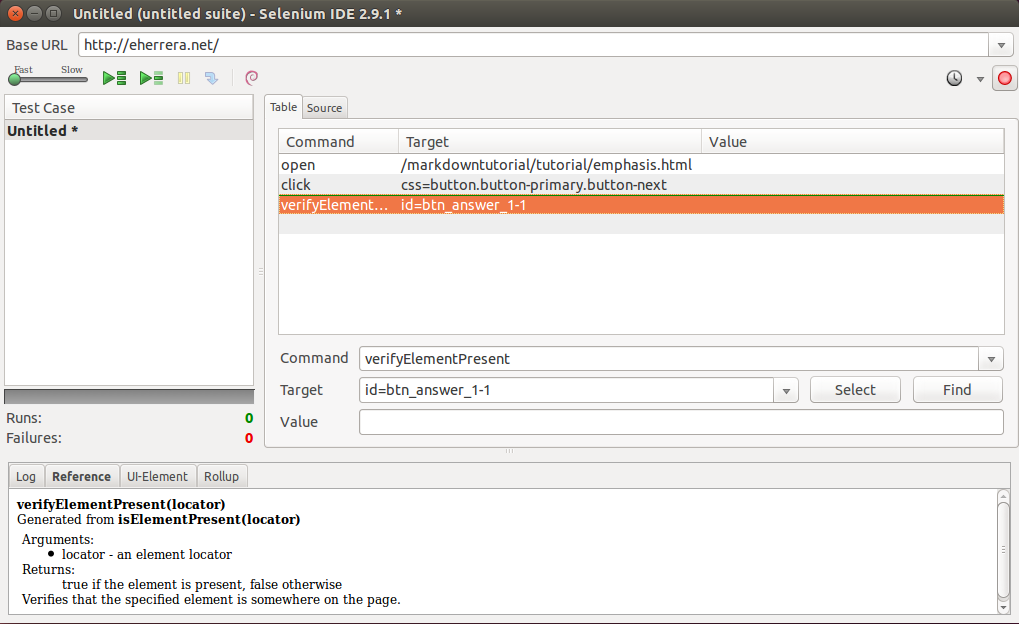Adjust the Fast/Slow speed slider

(48, 79)
